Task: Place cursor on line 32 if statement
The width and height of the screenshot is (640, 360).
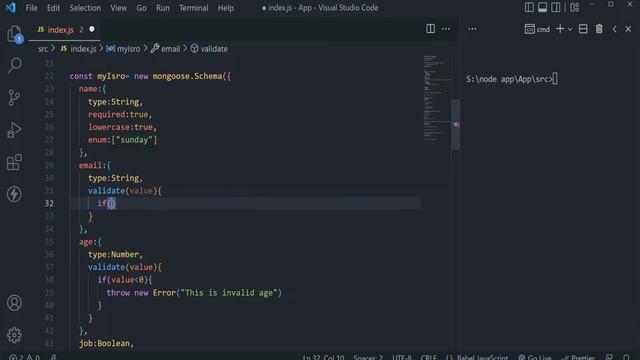Action: 106,203
